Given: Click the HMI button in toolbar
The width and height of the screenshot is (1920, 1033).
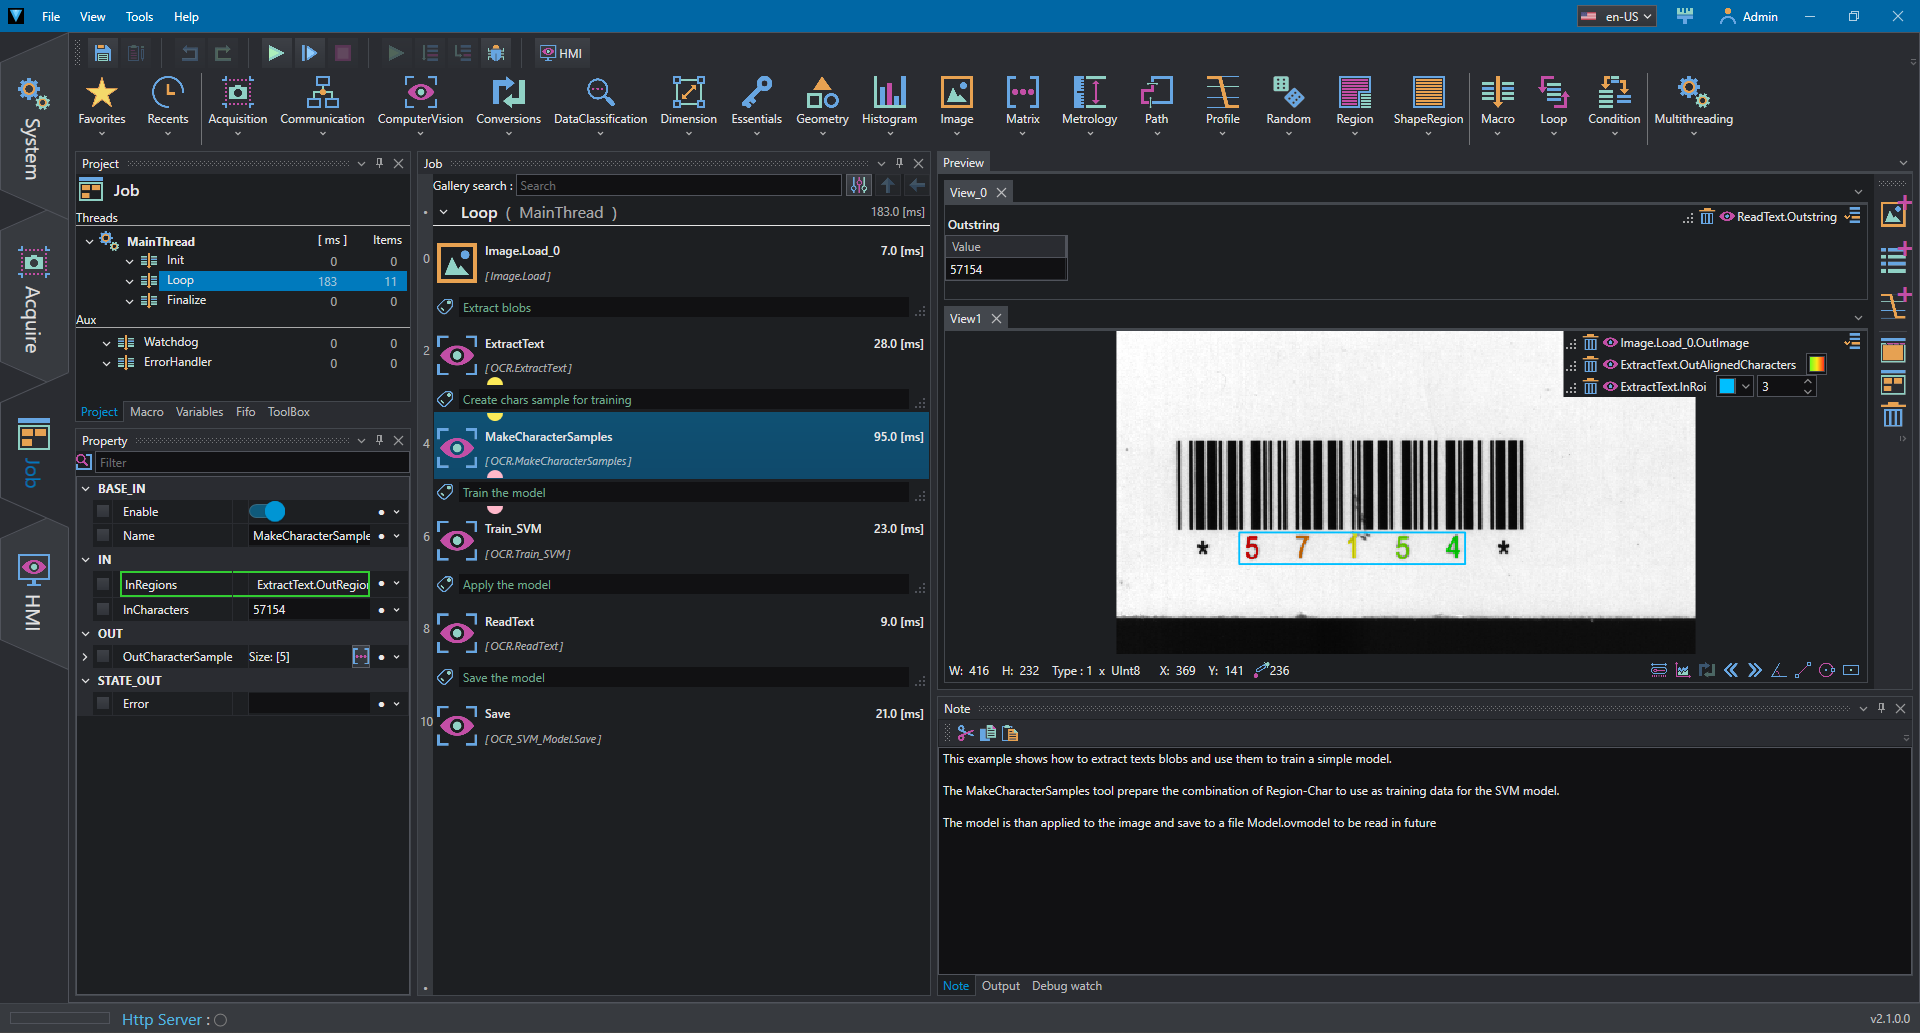Looking at the screenshot, I should click(561, 53).
